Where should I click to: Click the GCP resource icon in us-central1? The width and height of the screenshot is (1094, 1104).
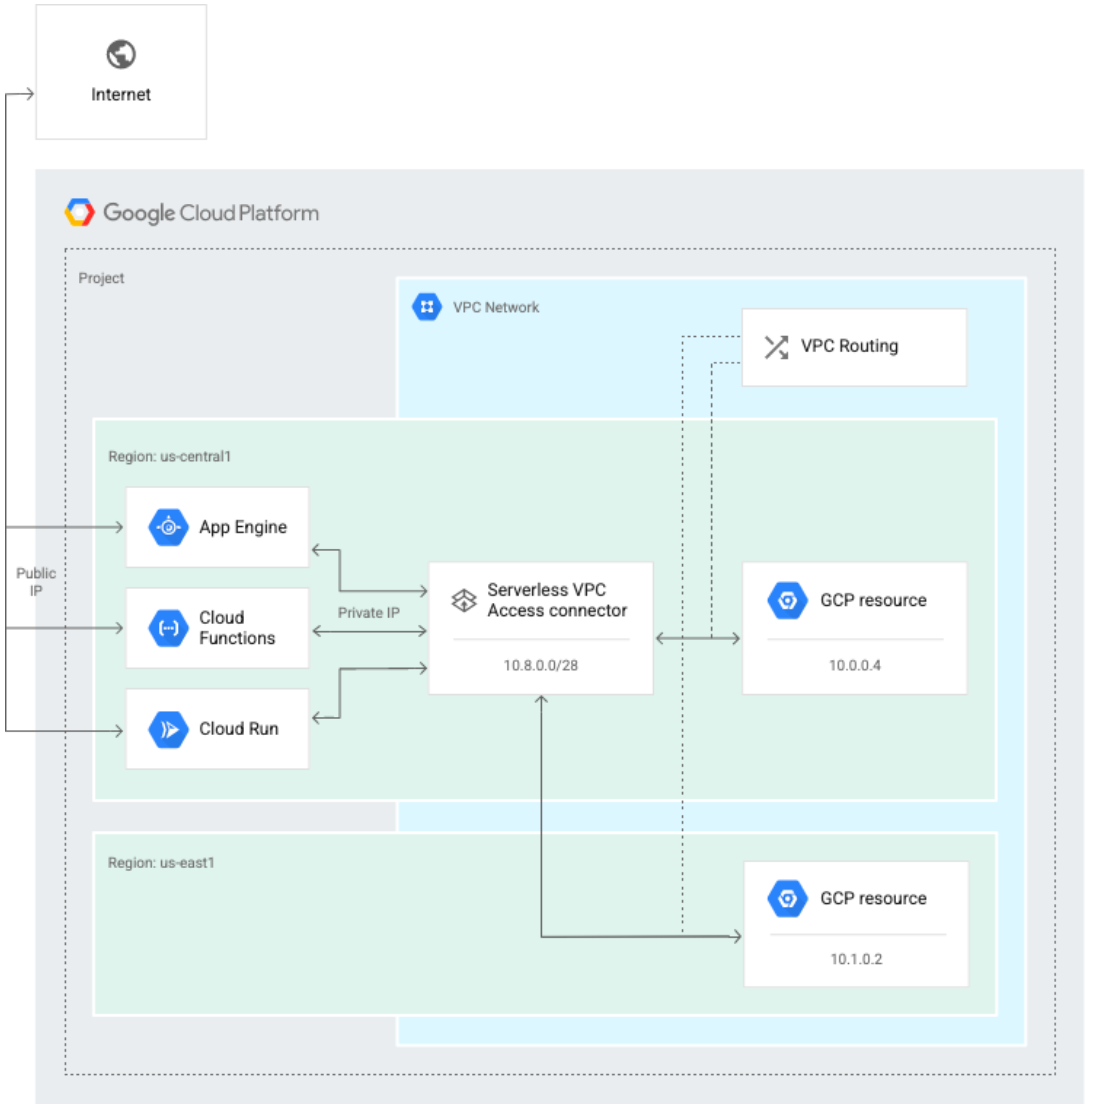click(788, 600)
